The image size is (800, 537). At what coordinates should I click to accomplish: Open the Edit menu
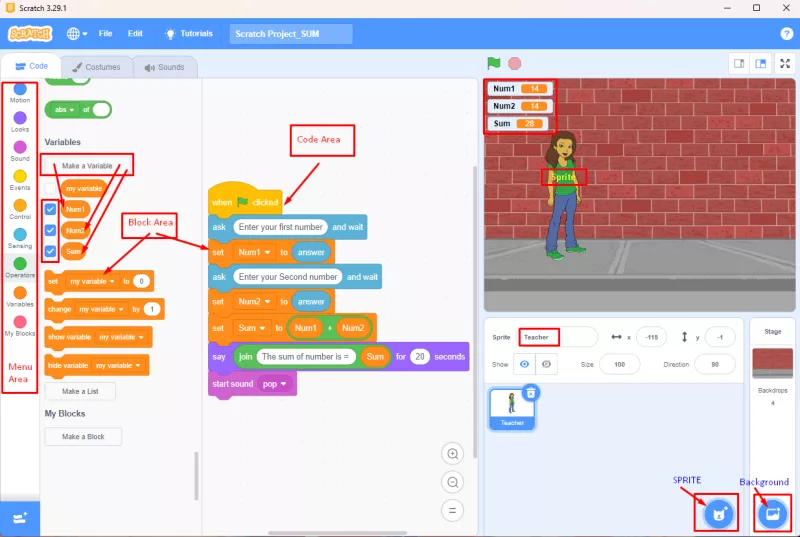pos(135,34)
